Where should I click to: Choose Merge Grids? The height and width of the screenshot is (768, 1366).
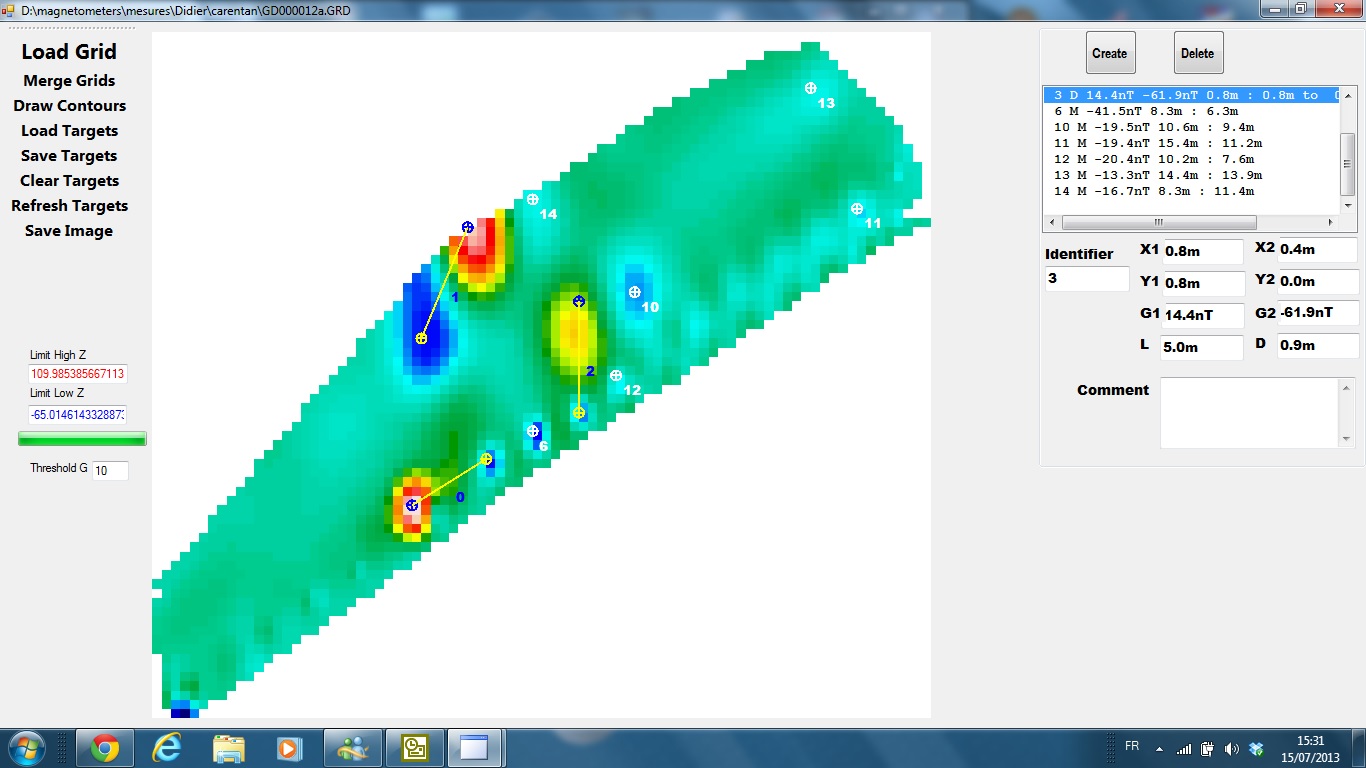coord(69,81)
